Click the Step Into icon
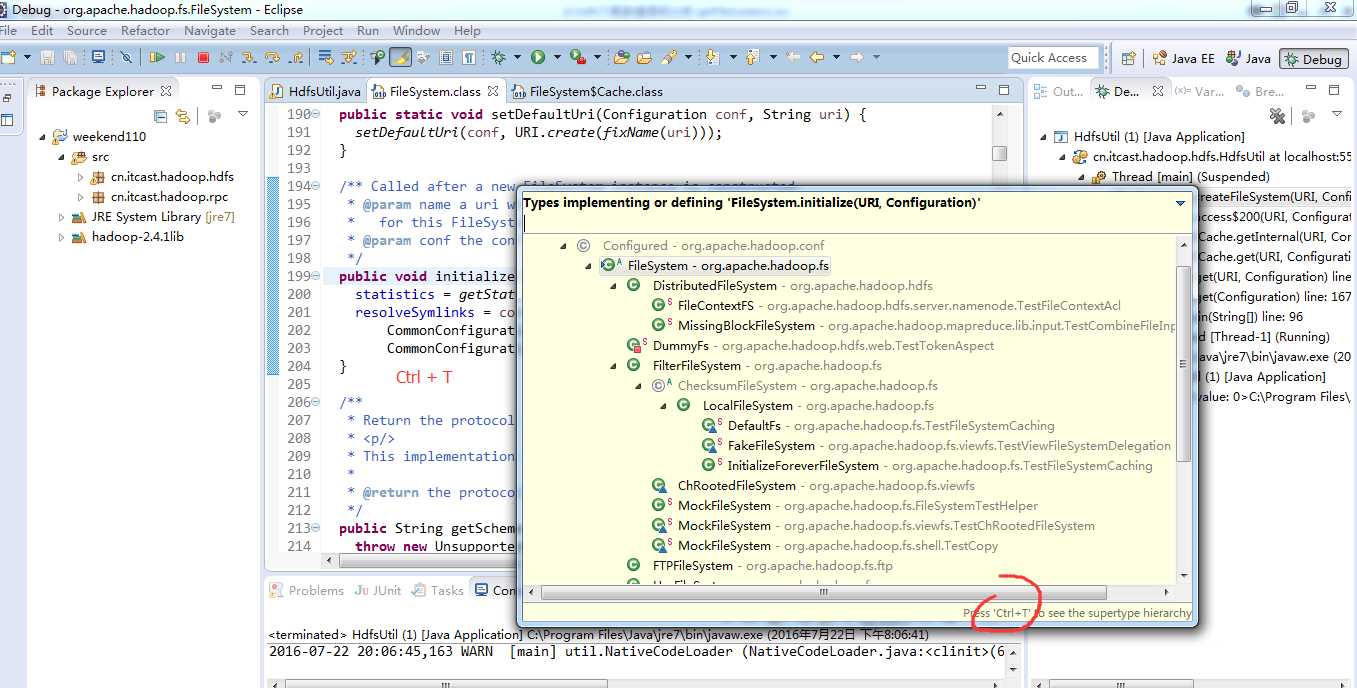The height and width of the screenshot is (688, 1357). (250, 58)
